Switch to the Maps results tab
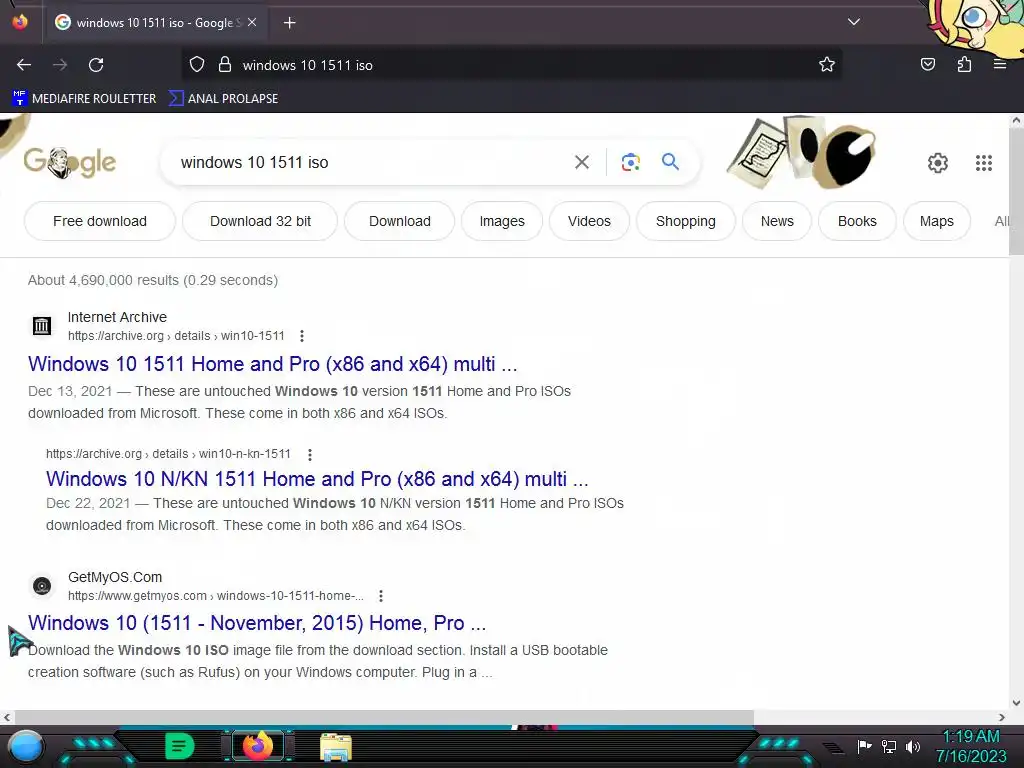Image resolution: width=1024 pixels, height=768 pixels. point(936,221)
